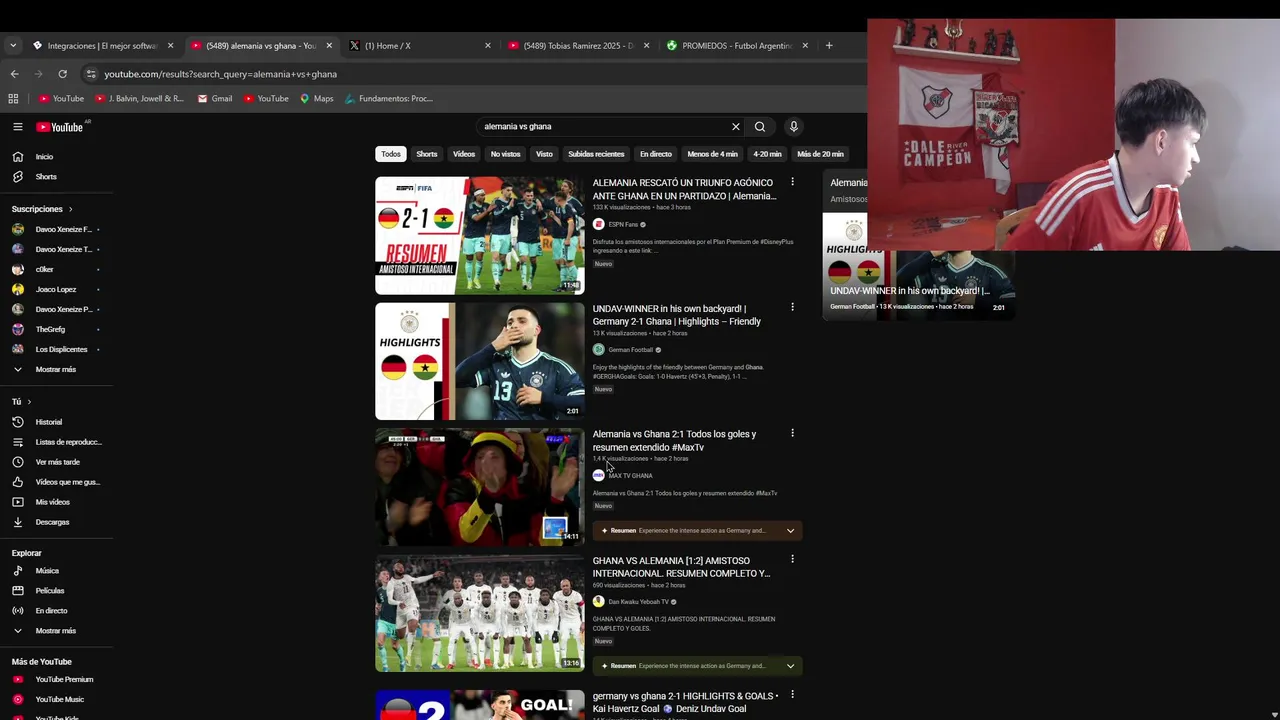Select En directo filter chip

(x=656, y=154)
